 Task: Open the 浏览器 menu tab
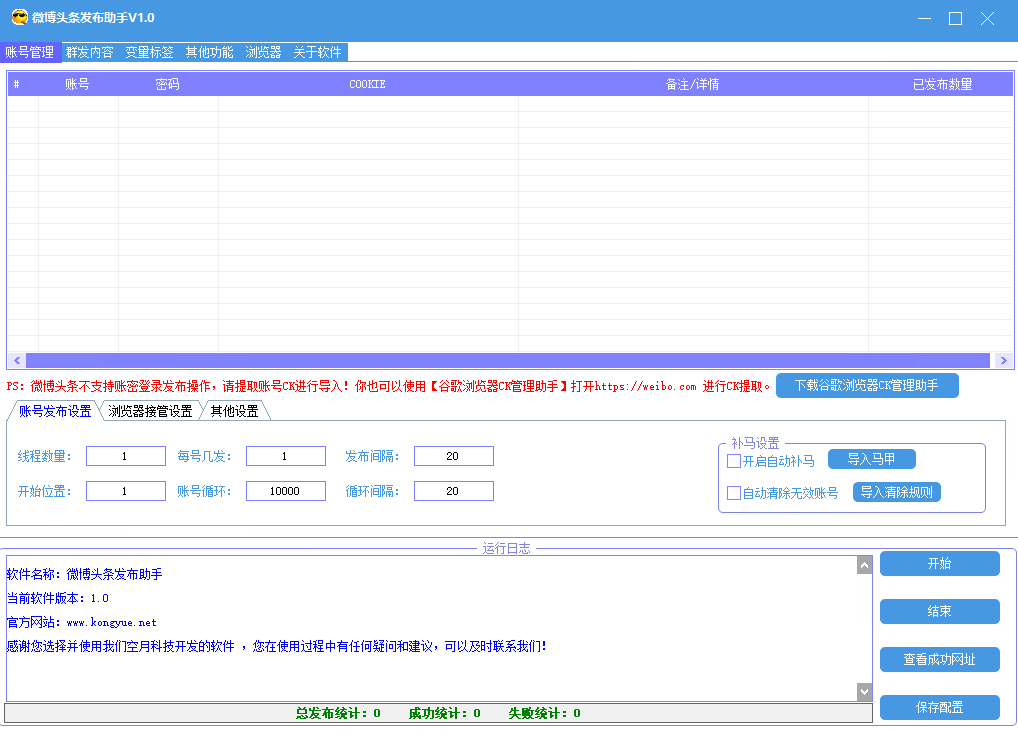(x=263, y=52)
